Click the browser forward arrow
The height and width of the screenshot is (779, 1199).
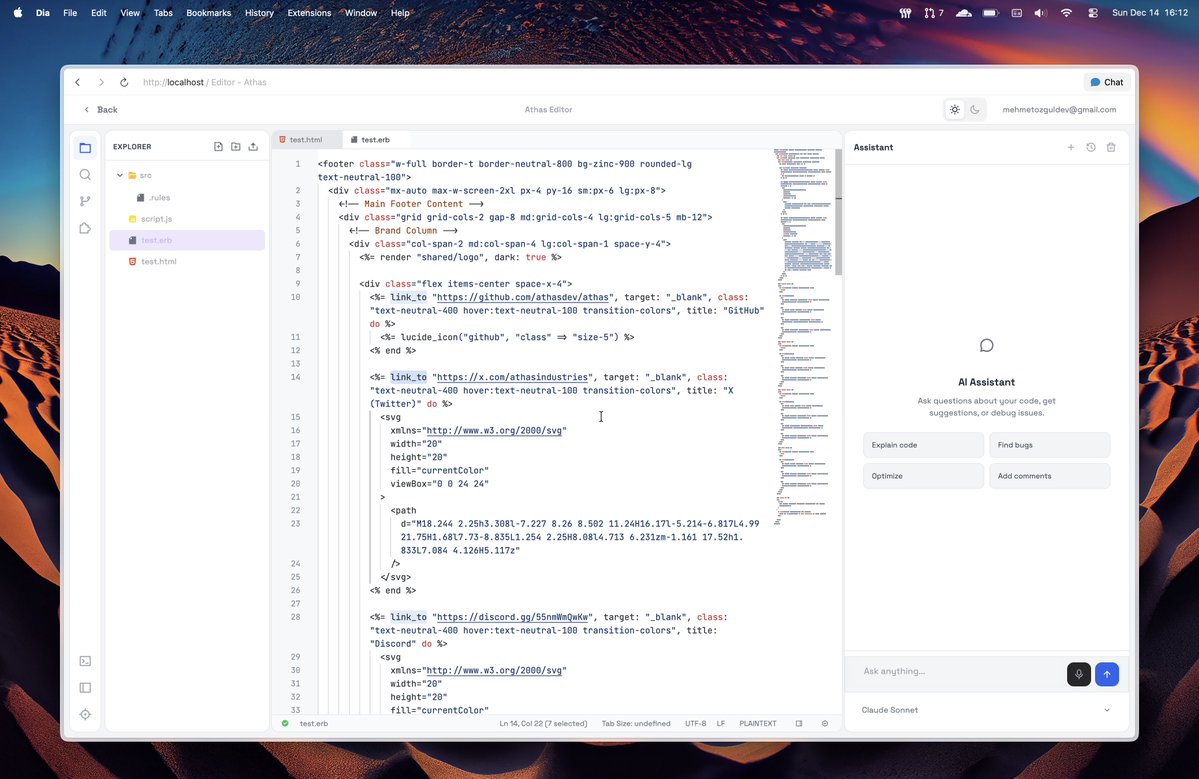point(100,82)
